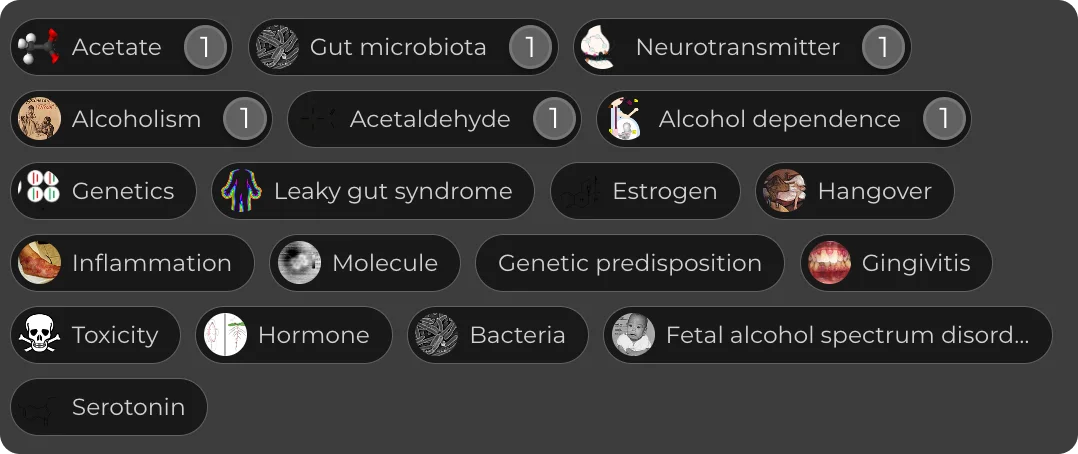1078x454 pixels.
Task: Click the Gingivitis teeth icon
Action: point(830,263)
